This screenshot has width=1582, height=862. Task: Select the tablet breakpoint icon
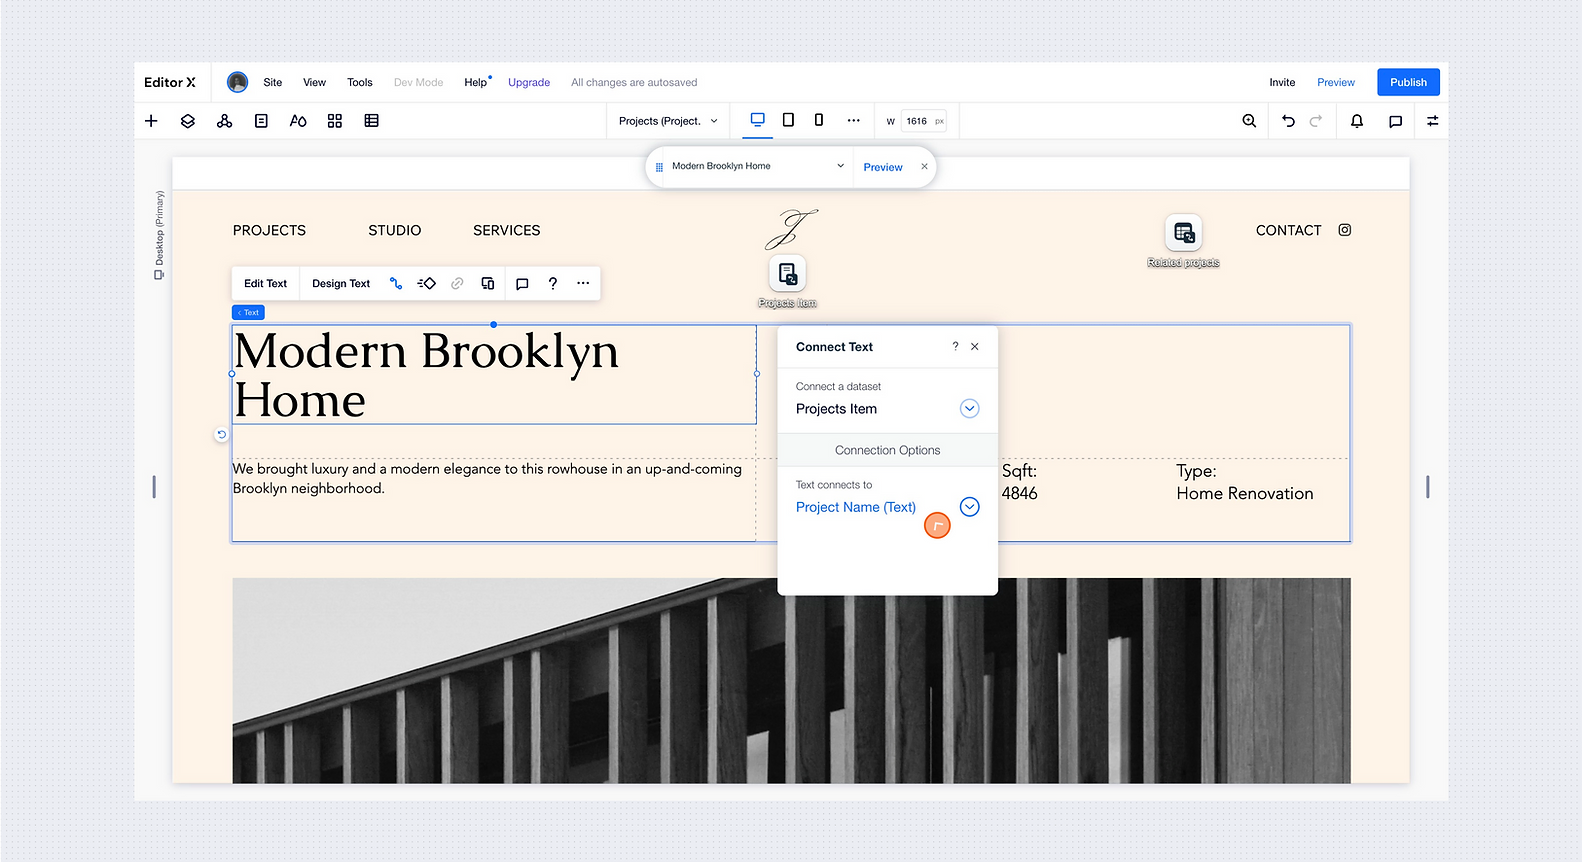(x=788, y=120)
